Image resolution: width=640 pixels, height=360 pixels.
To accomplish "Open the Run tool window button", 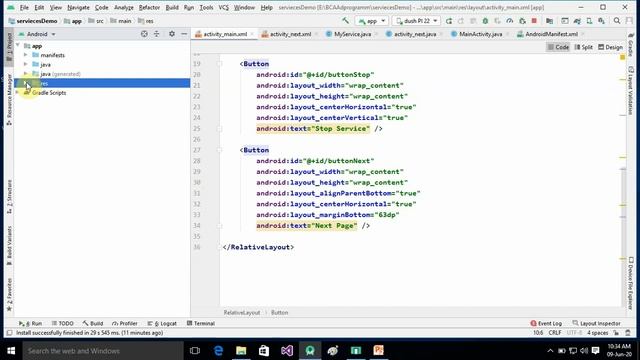I will (x=31, y=323).
